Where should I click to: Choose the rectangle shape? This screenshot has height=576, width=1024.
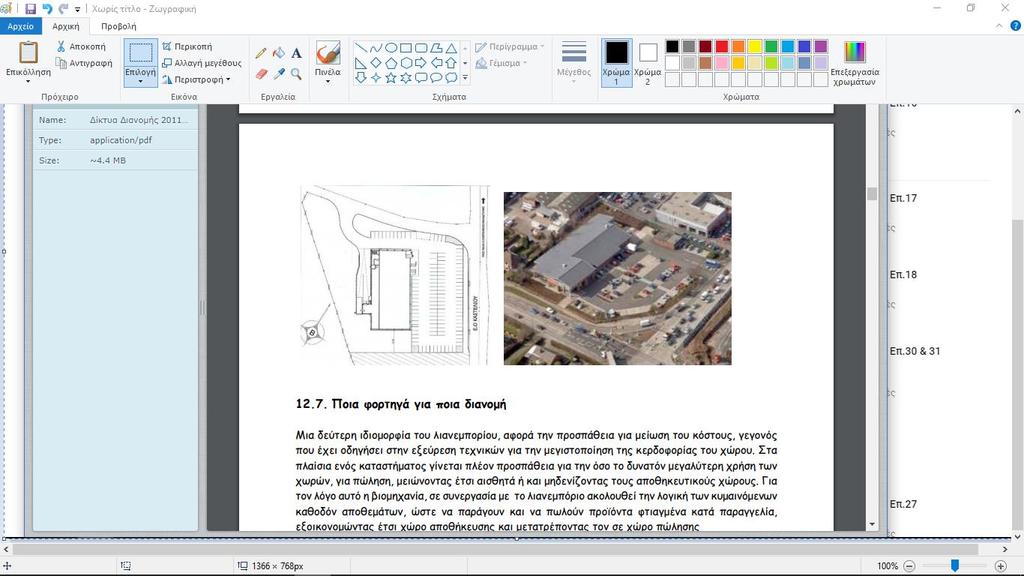pyautogui.click(x=406, y=48)
